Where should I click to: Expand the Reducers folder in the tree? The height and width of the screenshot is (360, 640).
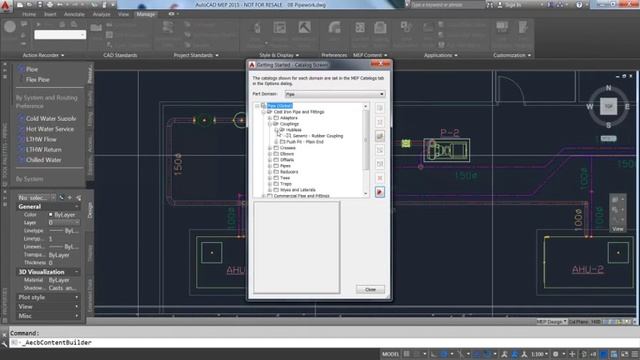pos(270,172)
